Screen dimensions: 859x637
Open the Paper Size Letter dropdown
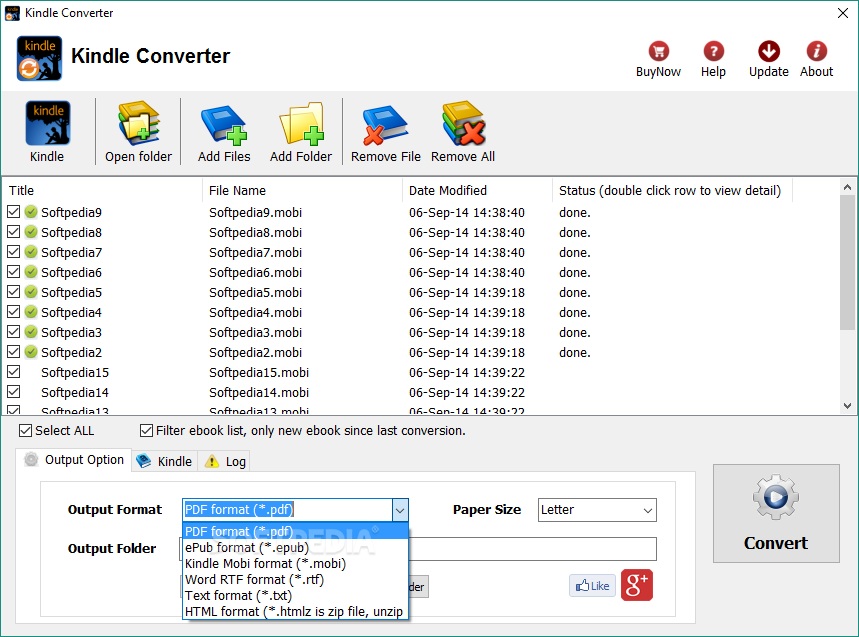pos(597,510)
